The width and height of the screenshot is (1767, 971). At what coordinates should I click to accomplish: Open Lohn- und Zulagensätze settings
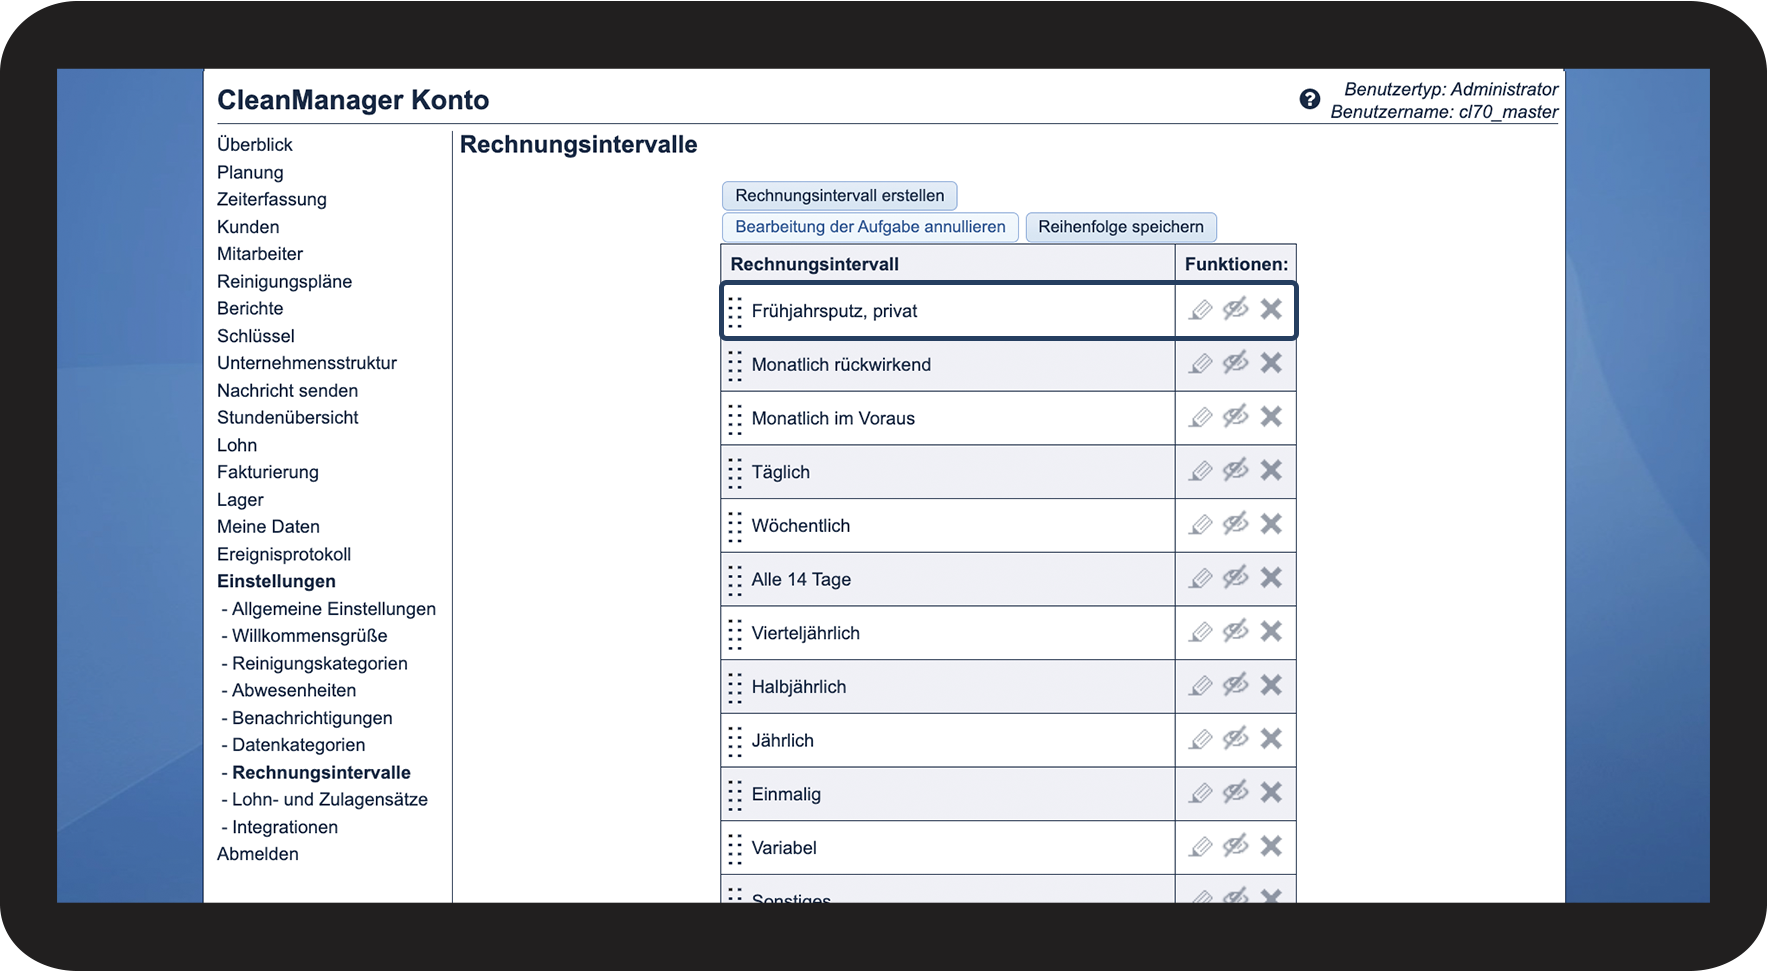click(329, 799)
